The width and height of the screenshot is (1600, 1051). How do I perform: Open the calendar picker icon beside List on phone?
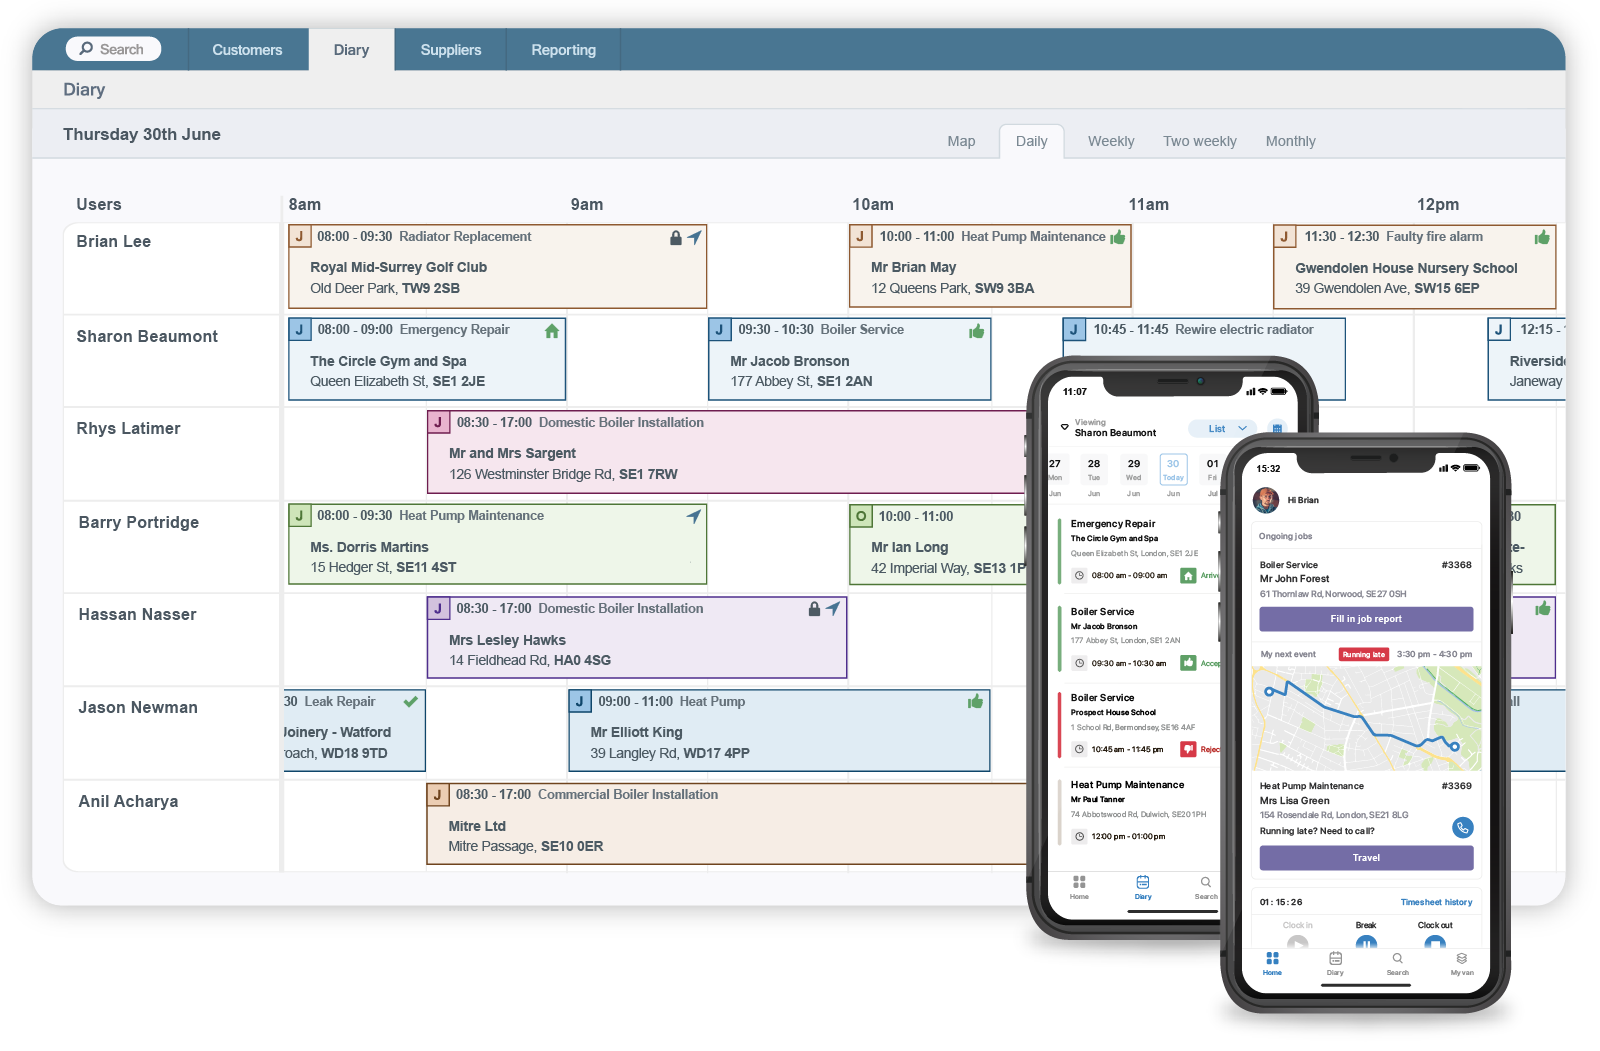(1277, 428)
